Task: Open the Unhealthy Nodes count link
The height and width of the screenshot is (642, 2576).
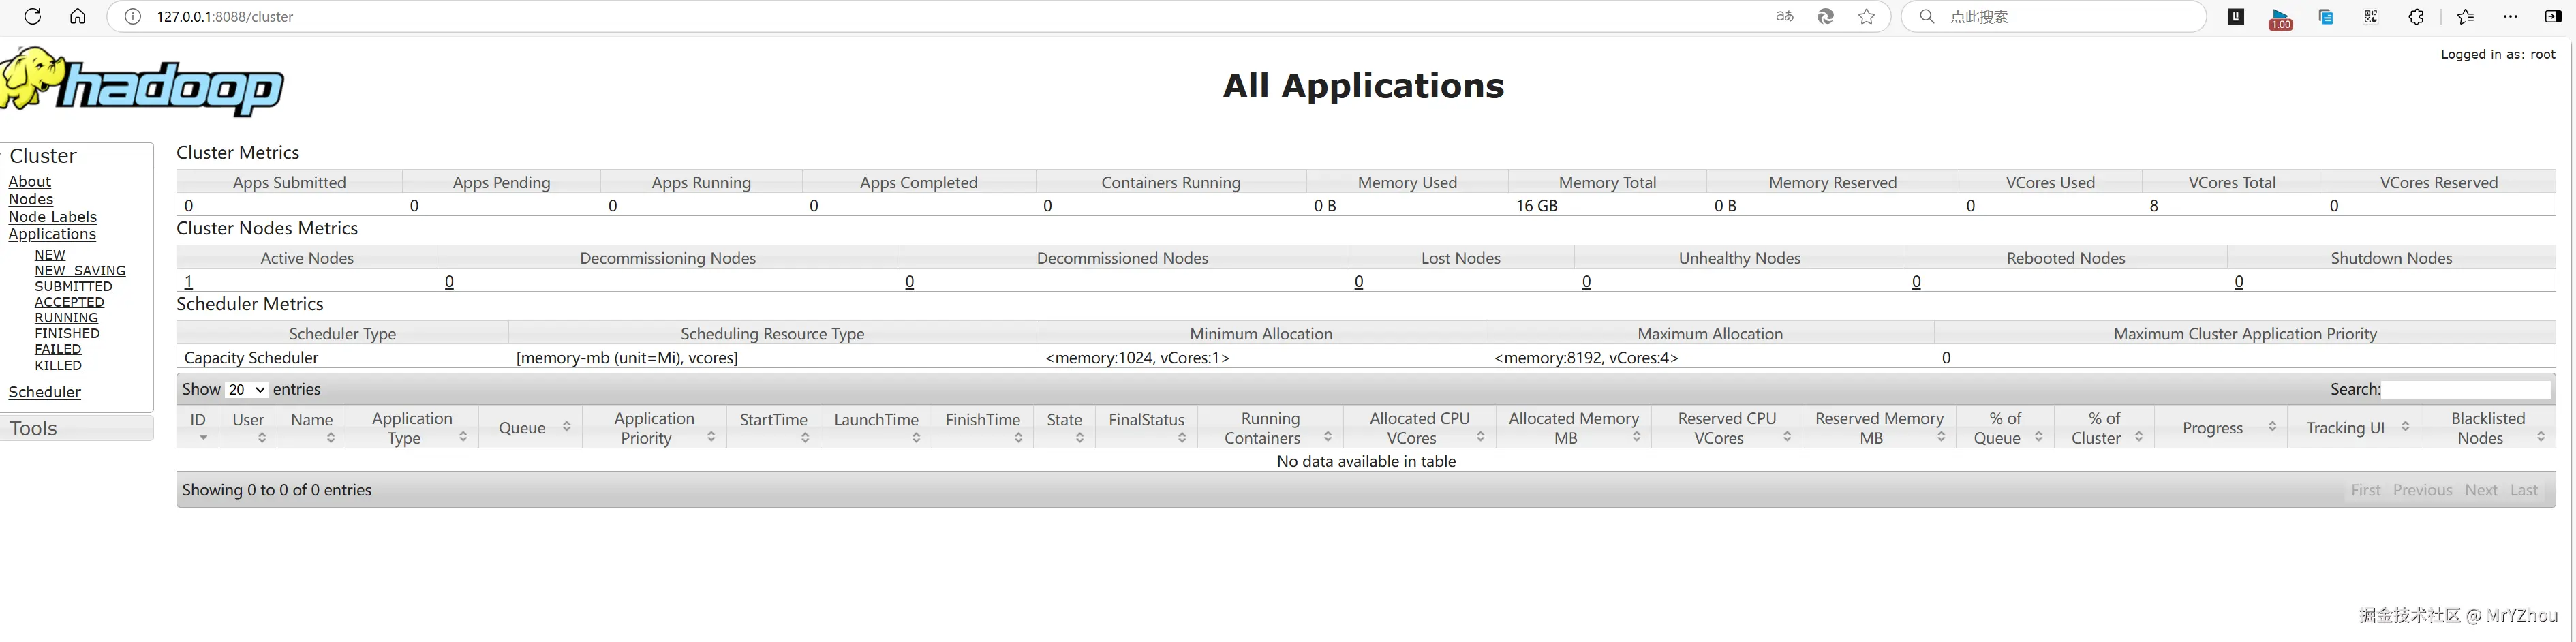Action: pyautogui.click(x=1586, y=282)
